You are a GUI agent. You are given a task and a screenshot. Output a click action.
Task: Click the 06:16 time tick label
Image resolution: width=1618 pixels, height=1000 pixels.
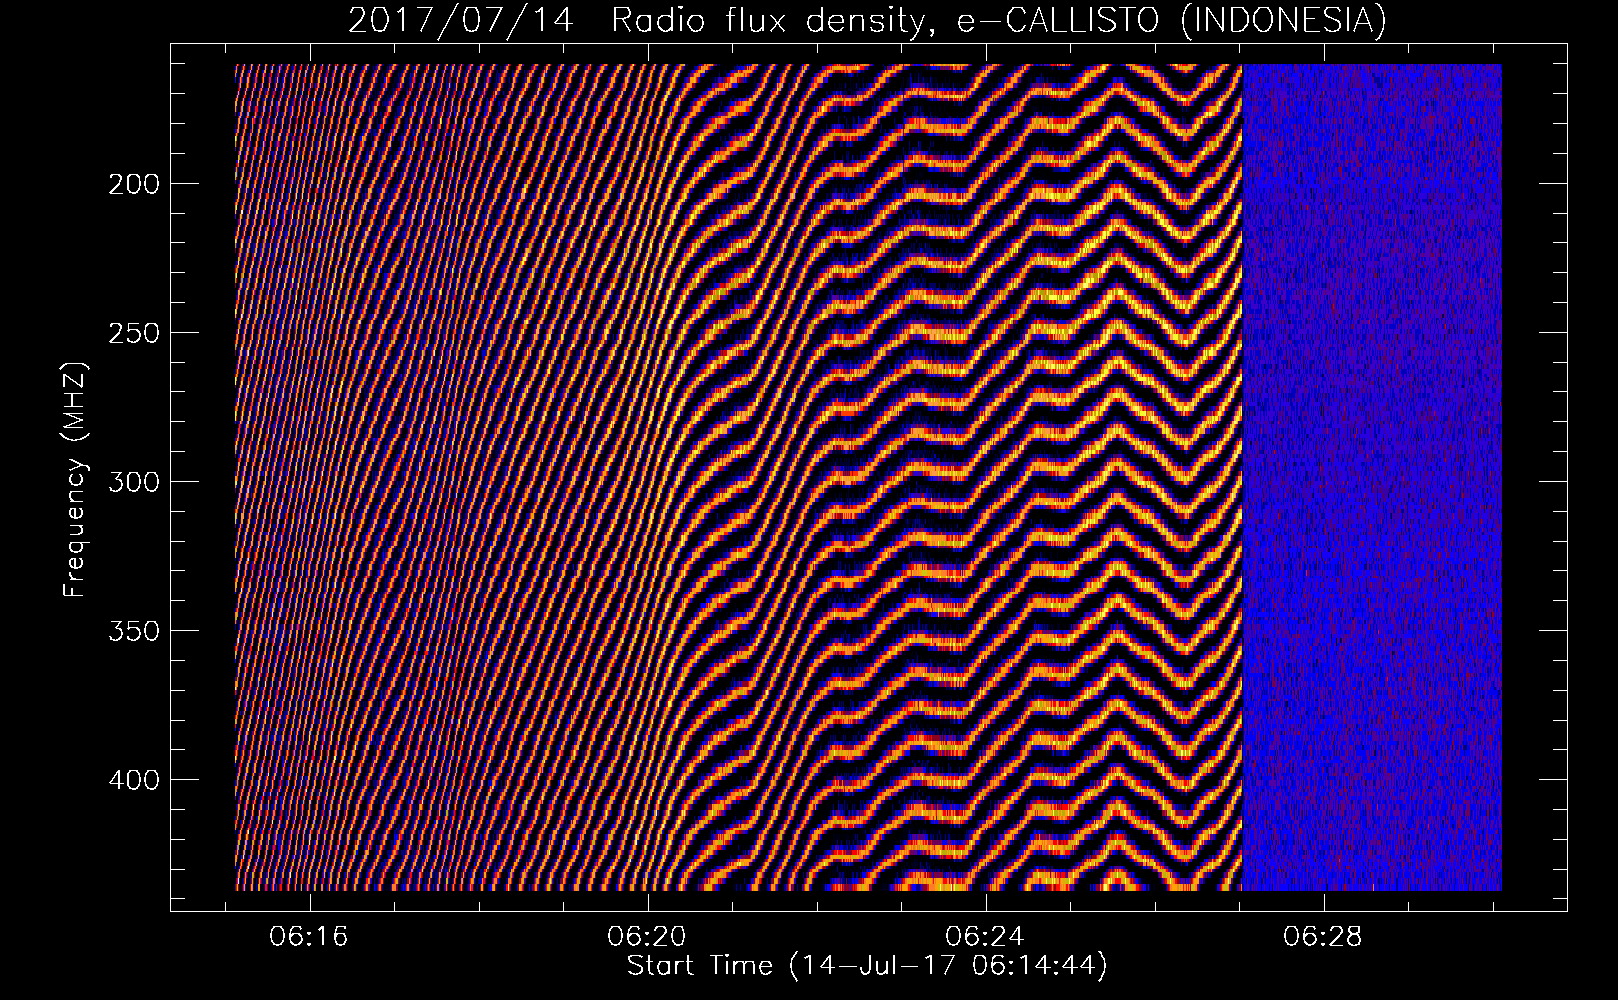pos(310,937)
